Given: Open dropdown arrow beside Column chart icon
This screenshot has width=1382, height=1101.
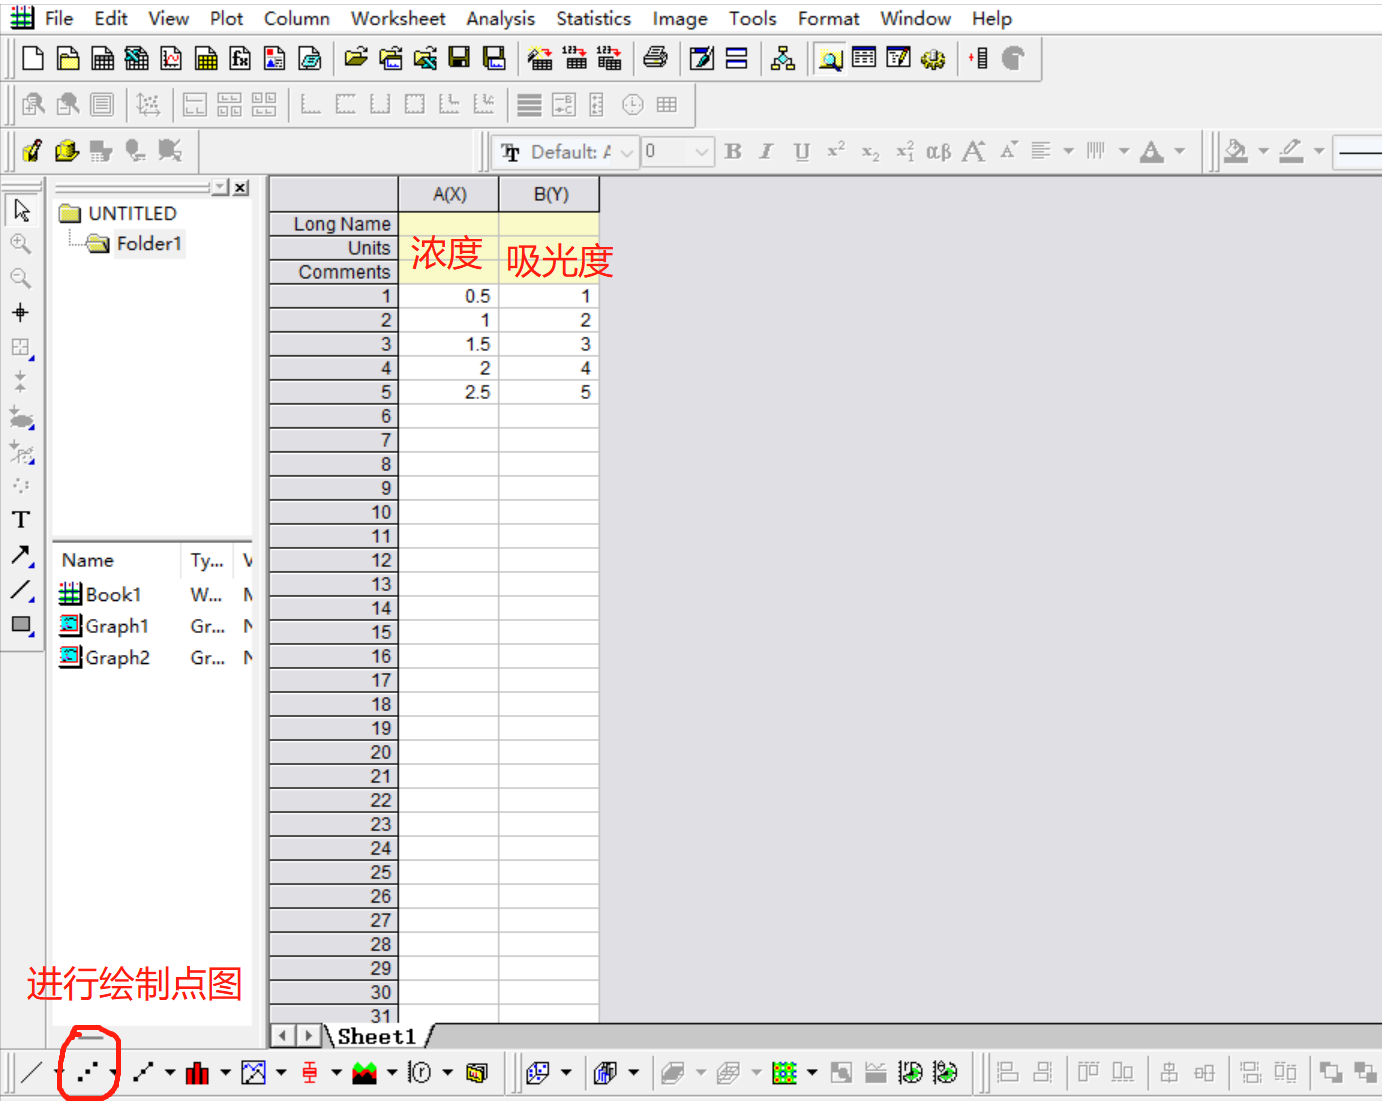Looking at the screenshot, I should coord(225,1073).
